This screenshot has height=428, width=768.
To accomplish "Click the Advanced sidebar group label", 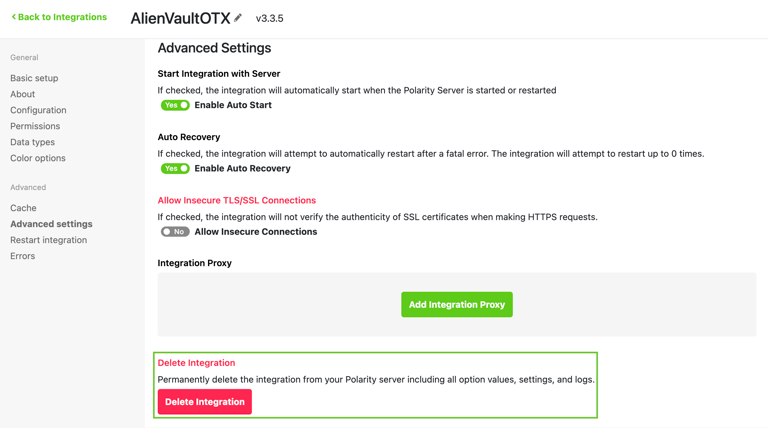I will point(28,188).
